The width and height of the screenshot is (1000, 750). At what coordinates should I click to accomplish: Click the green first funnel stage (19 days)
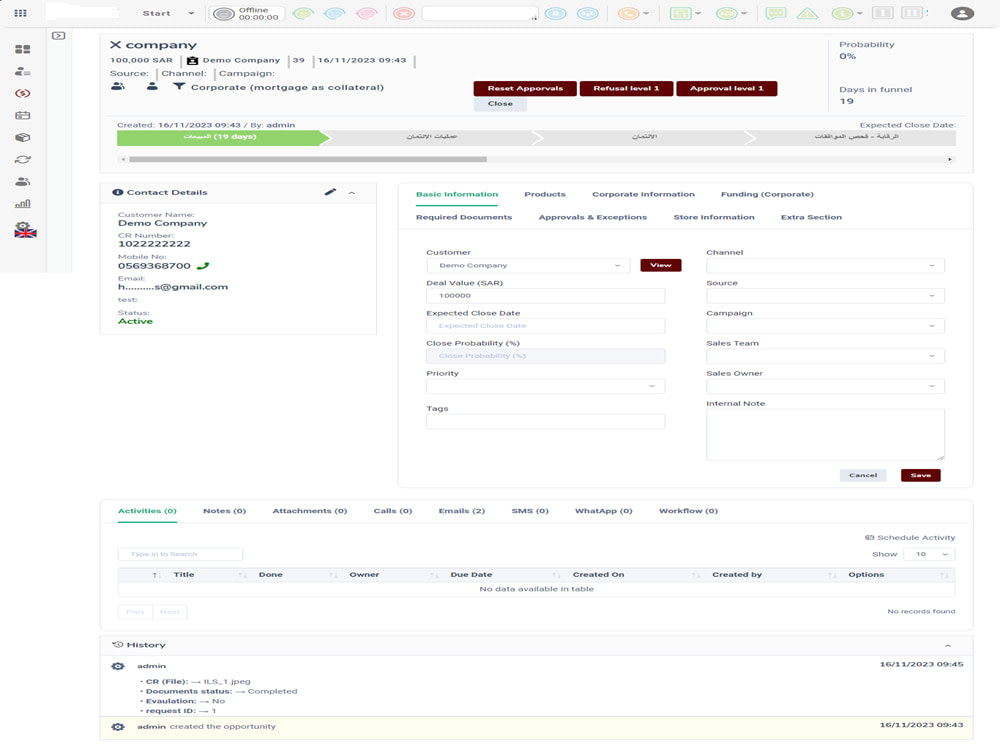(221, 137)
